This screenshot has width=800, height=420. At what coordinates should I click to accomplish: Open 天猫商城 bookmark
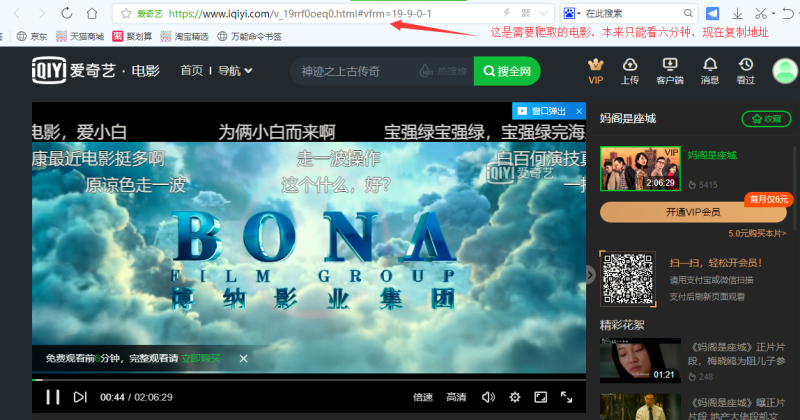80,36
